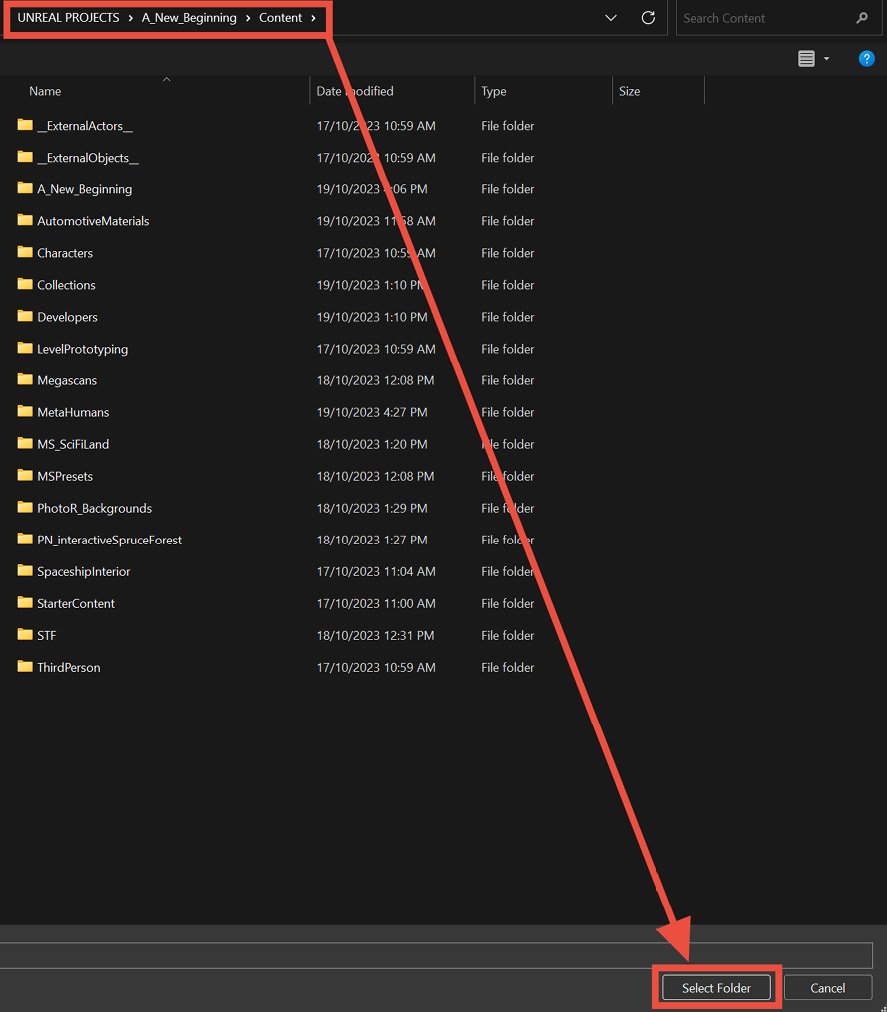Image resolution: width=887 pixels, height=1012 pixels.
Task: Click the MetaHumans folder name
Action: [73, 412]
